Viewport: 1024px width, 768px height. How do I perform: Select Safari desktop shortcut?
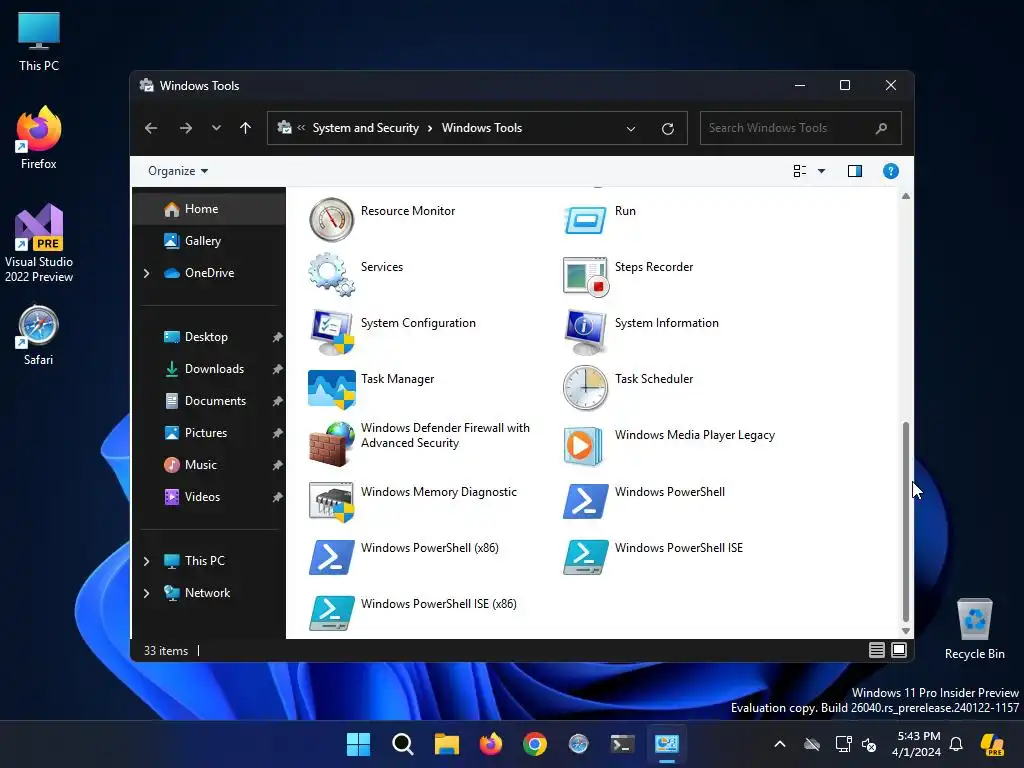pos(39,336)
